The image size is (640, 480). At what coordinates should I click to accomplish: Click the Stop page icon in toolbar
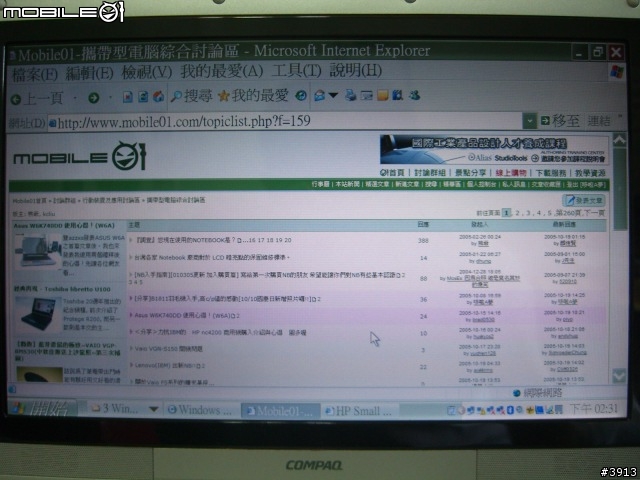click(x=127, y=97)
